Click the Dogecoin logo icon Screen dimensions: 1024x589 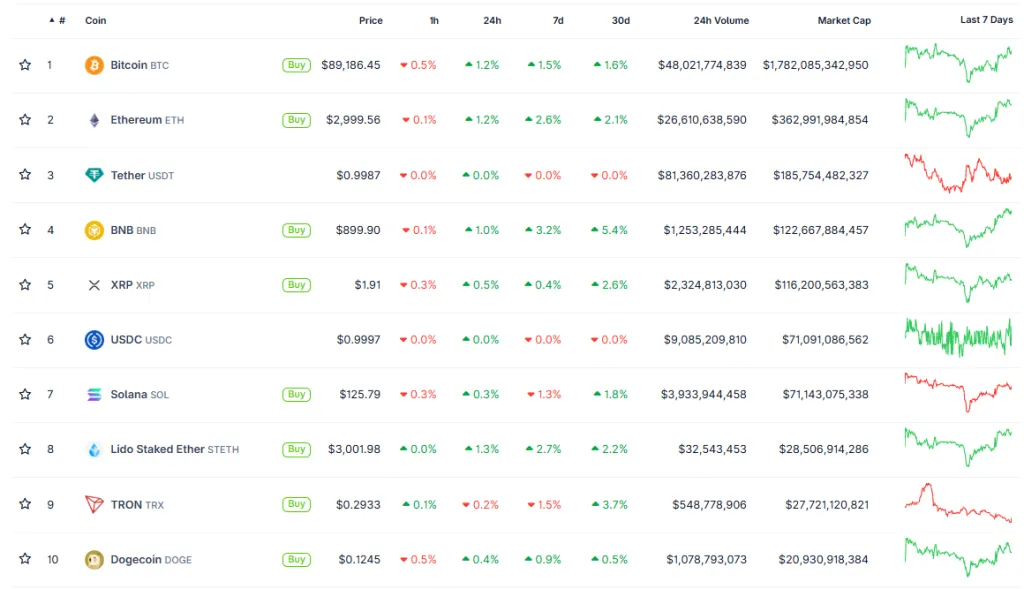pyautogui.click(x=94, y=559)
